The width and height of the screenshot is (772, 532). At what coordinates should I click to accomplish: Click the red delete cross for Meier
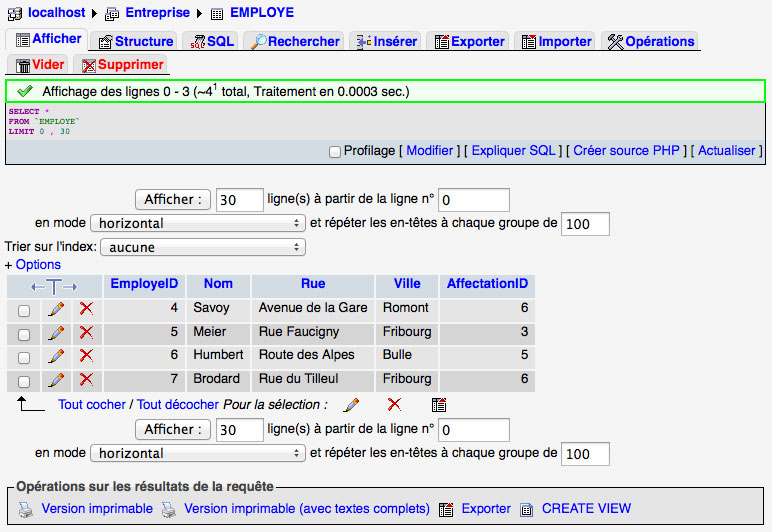87,332
